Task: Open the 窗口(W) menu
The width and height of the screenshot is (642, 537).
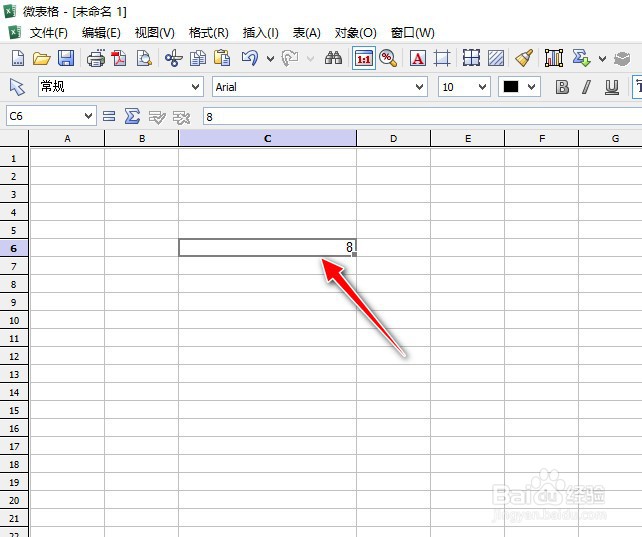Action: (x=412, y=33)
